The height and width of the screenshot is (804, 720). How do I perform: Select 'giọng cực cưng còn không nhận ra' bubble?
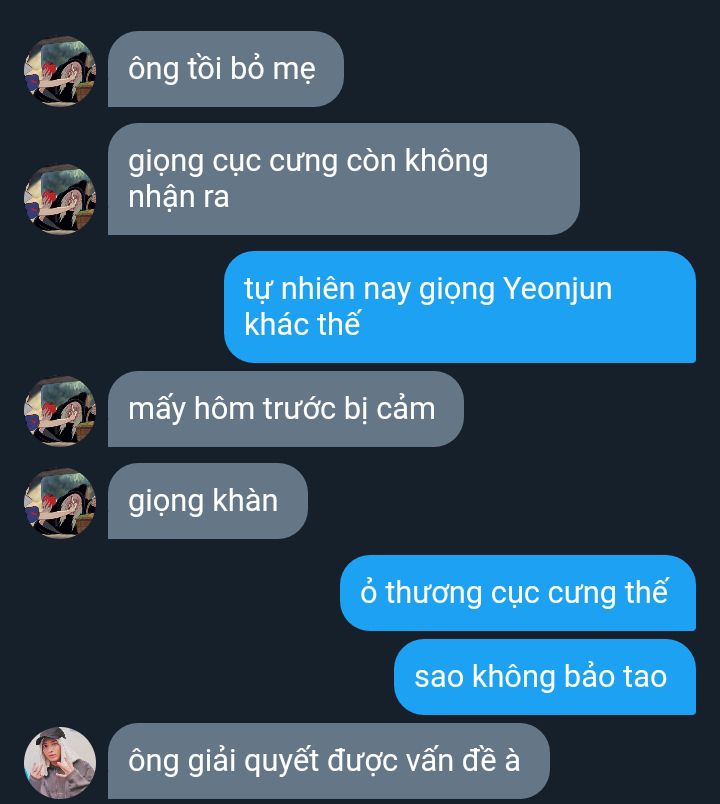click(344, 179)
